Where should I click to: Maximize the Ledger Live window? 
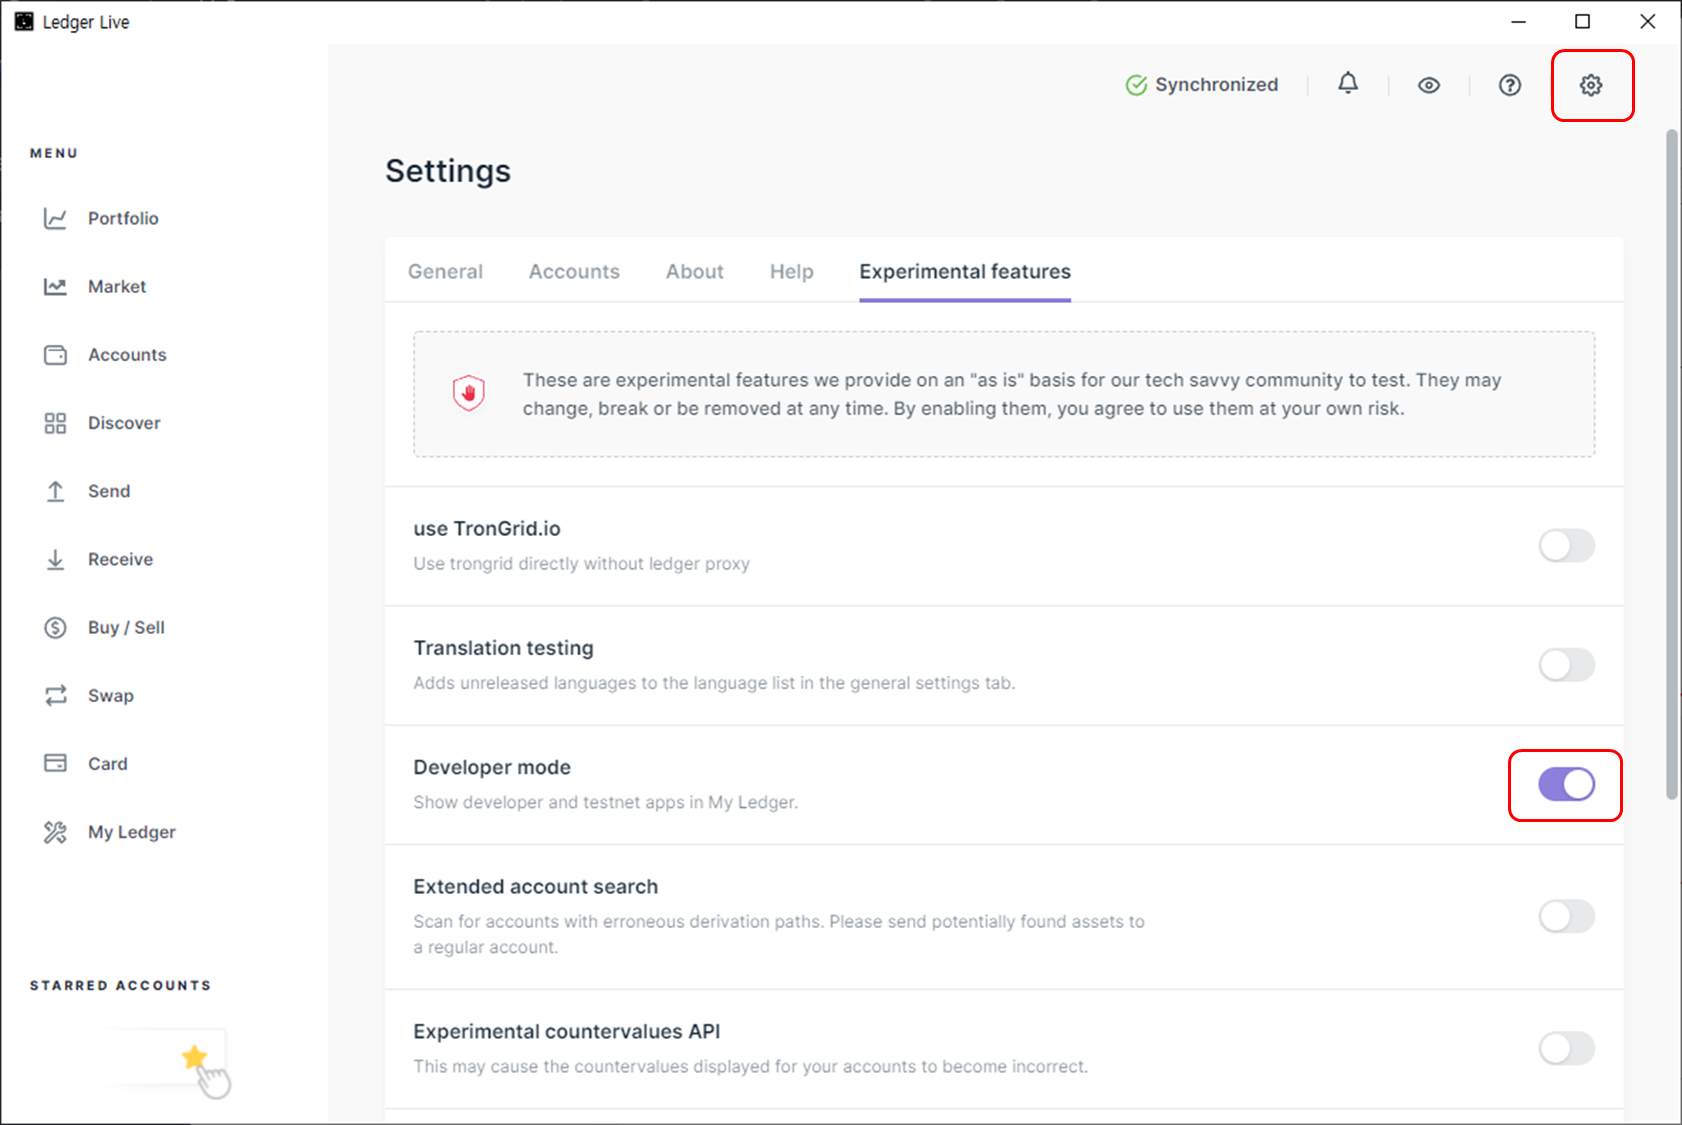tap(1582, 21)
